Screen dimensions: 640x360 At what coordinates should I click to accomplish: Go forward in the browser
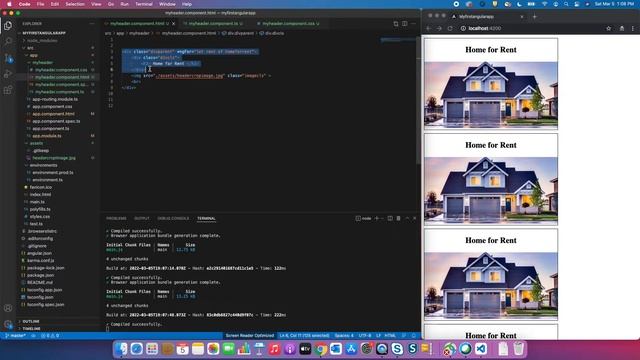[439, 29]
